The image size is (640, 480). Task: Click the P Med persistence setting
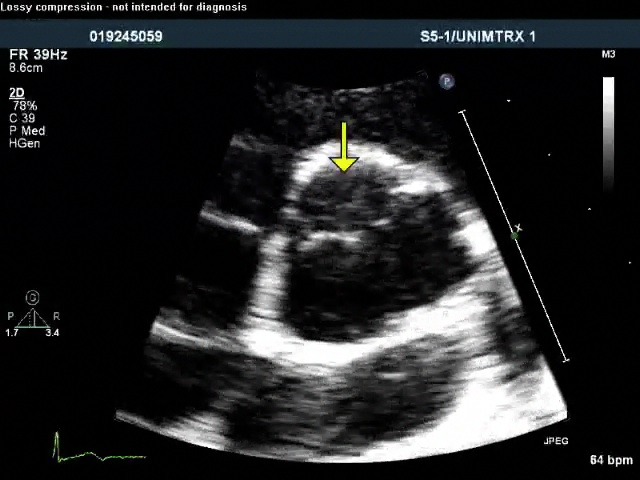tap(27, 131)
